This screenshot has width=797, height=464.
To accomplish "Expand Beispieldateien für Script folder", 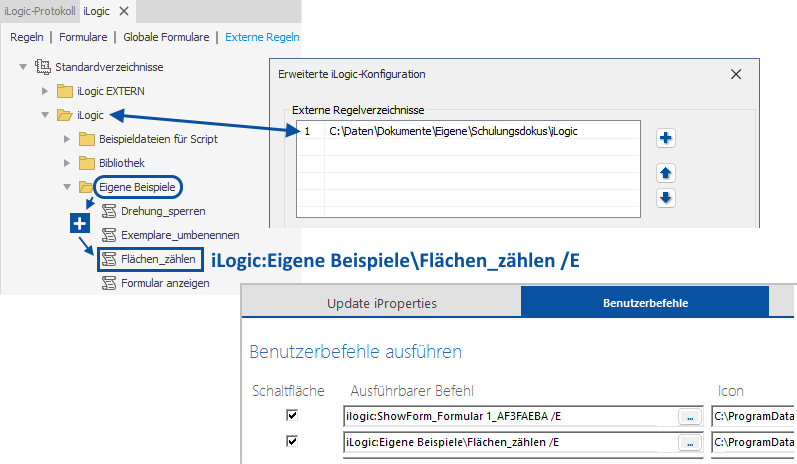I will 65,139.
